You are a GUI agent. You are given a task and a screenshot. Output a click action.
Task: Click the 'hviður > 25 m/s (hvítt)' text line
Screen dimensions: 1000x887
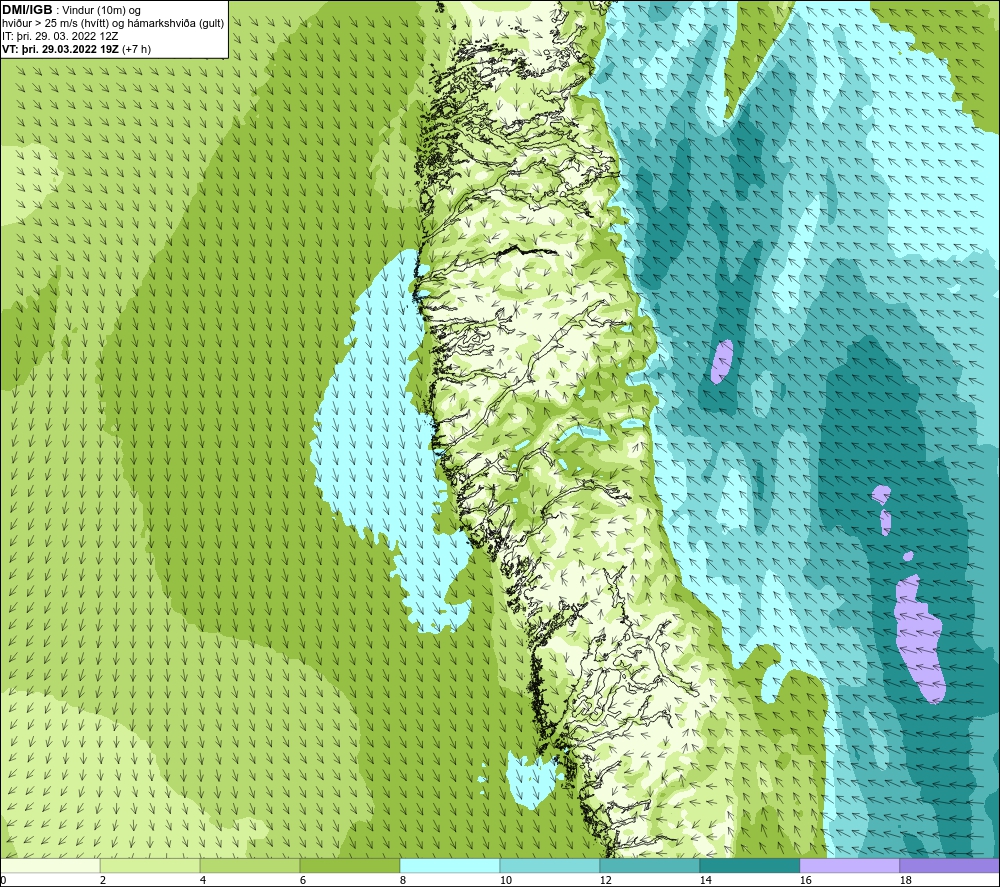point(55,24)
